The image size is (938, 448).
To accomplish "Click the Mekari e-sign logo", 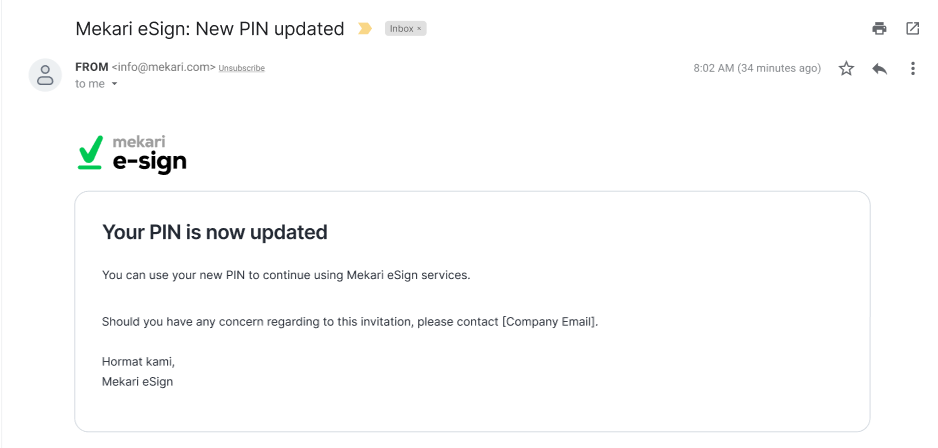I will click(132, 153).
